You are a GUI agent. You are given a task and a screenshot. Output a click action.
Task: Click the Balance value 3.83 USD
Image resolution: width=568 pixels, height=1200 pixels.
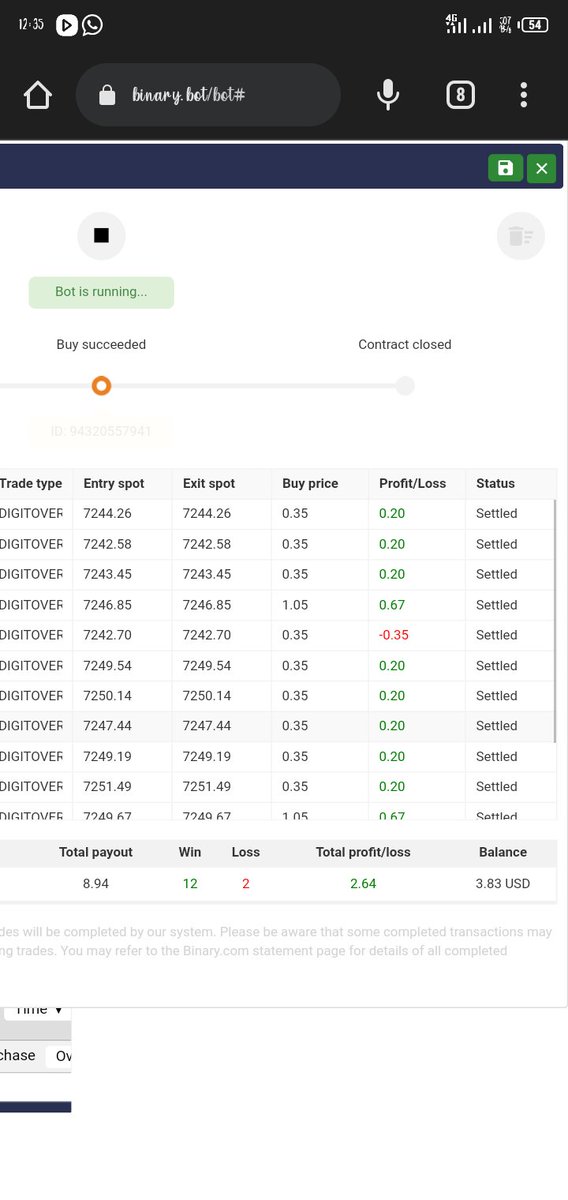tap(503, 883)
